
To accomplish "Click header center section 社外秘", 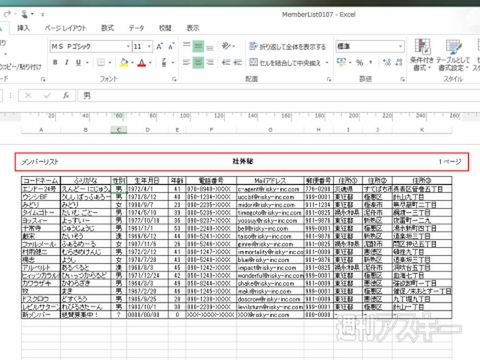I will tap(243, 161).
